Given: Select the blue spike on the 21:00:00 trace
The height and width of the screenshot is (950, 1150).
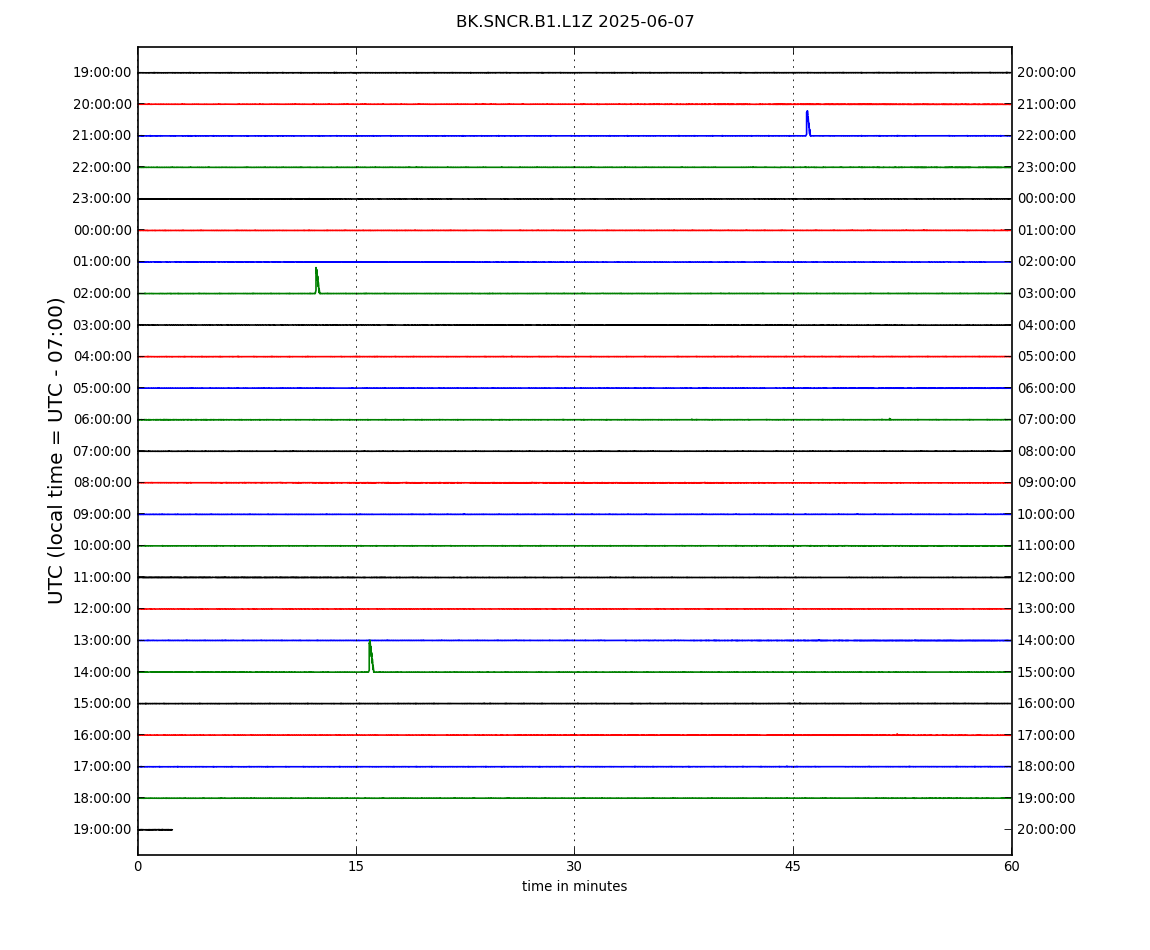Looking at the screenshot, I should (x=807, y=123).
